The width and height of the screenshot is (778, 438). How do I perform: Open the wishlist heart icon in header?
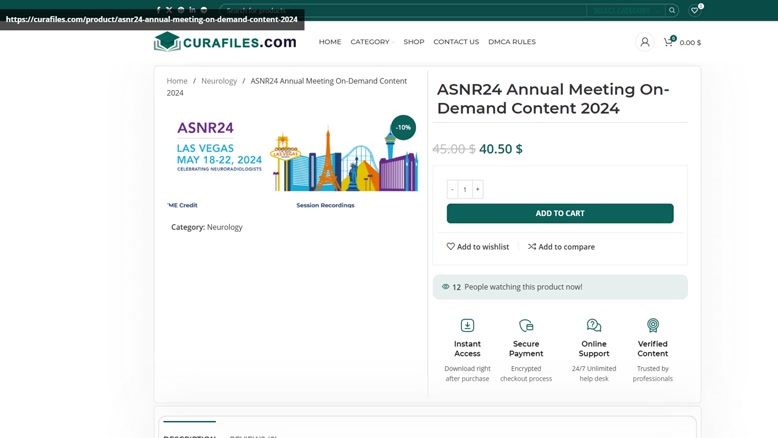pos(695,10)
